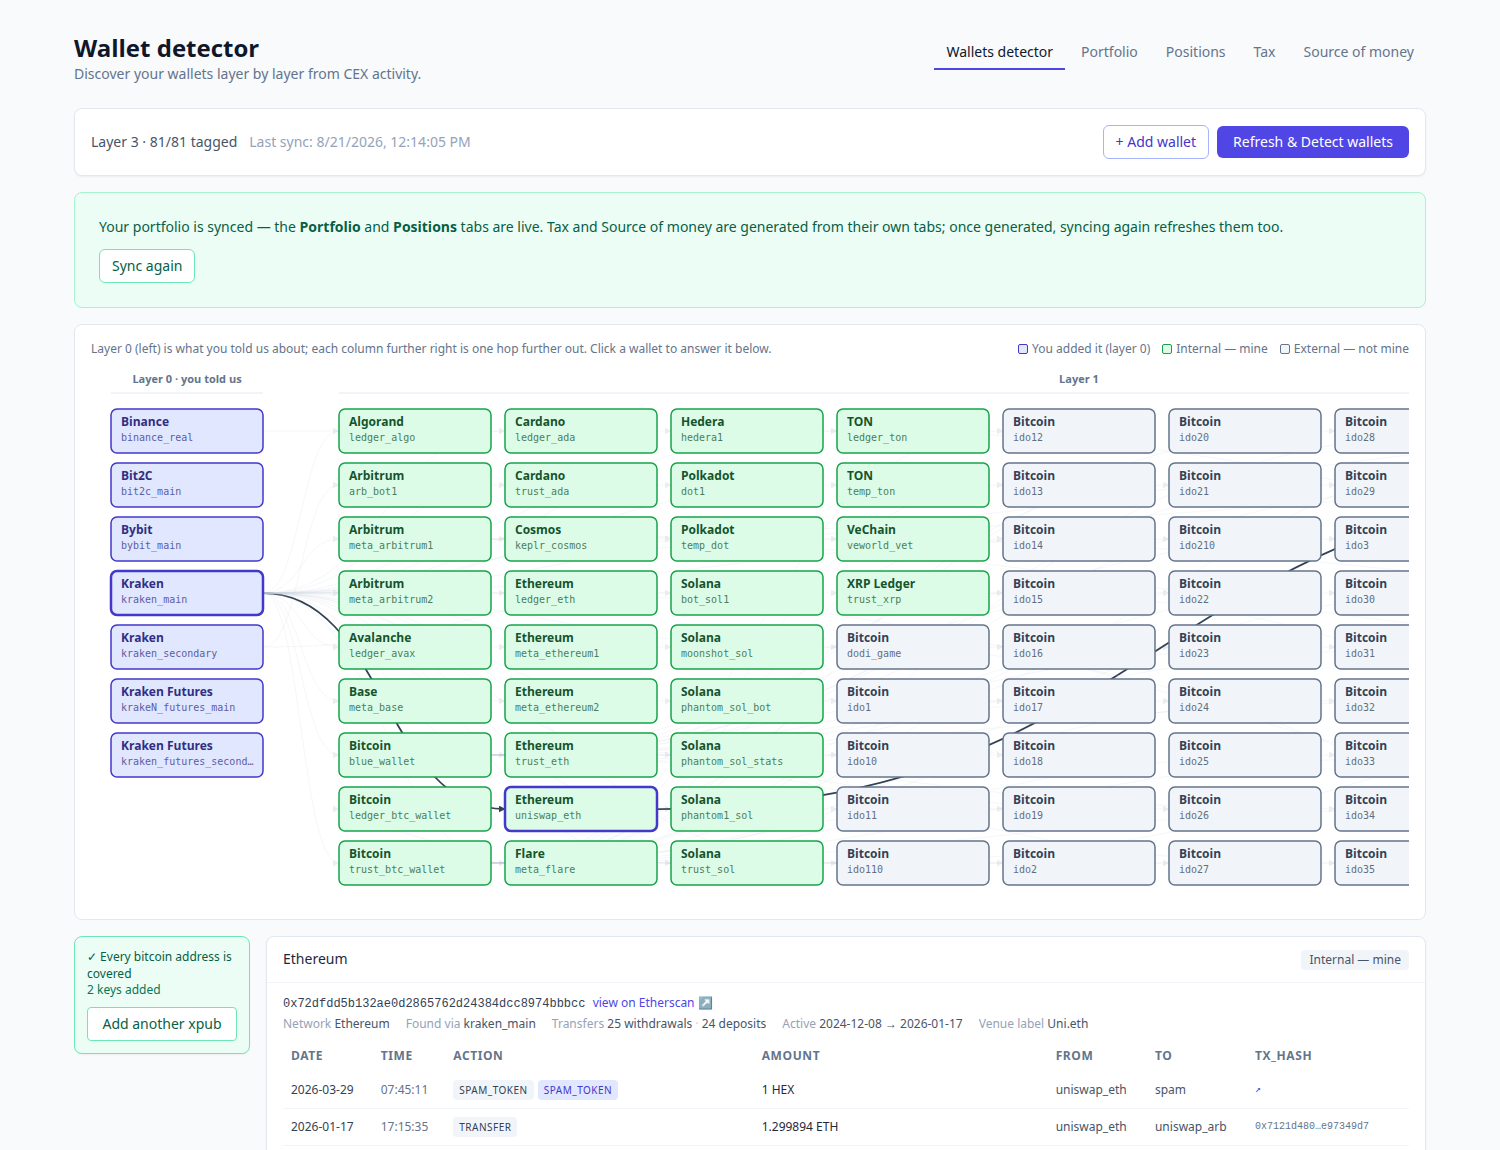The height and width of the screenshot is (1150, 1500).
Task: Select the Avalanche ledger_avax wallet
Action: (415, 647)
